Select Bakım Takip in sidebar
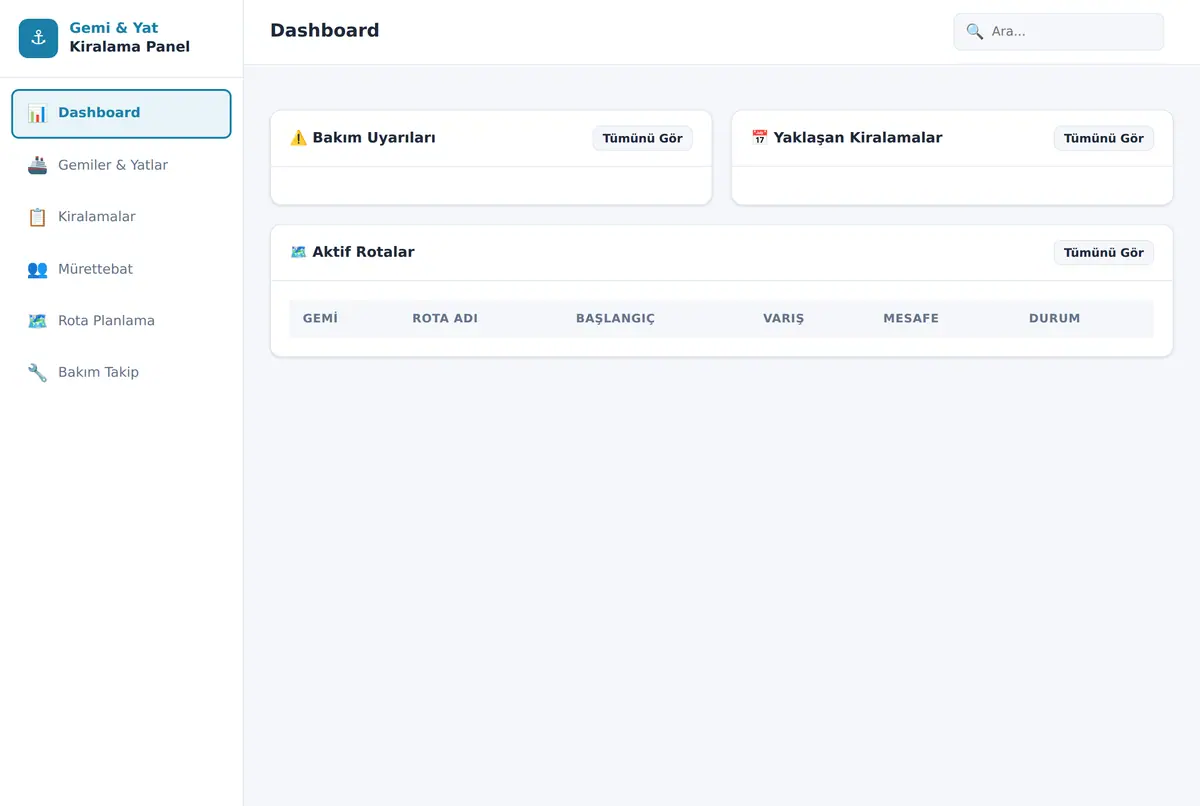The width and height of the screenshot is (1200, 806). pos(121,373)
